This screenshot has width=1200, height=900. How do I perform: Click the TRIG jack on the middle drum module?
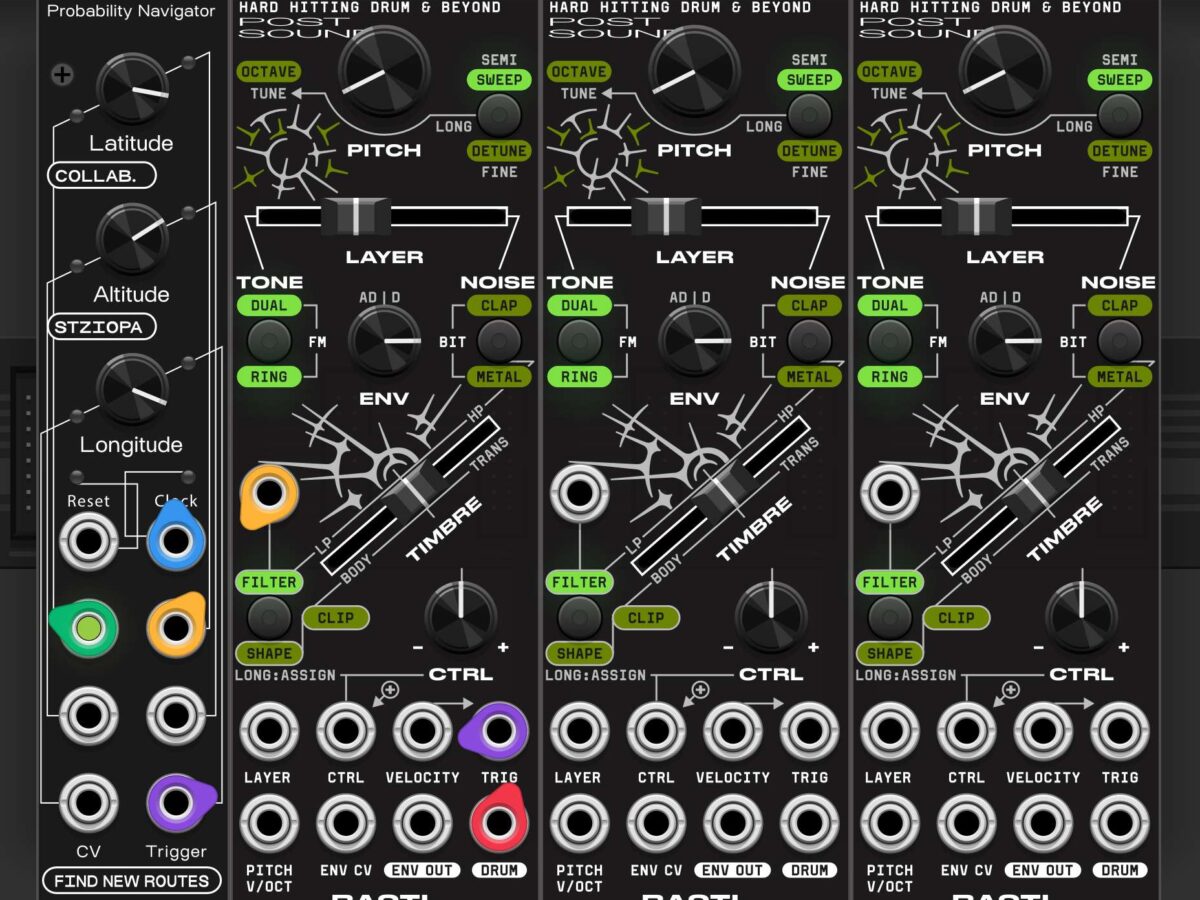pos(809,731)
